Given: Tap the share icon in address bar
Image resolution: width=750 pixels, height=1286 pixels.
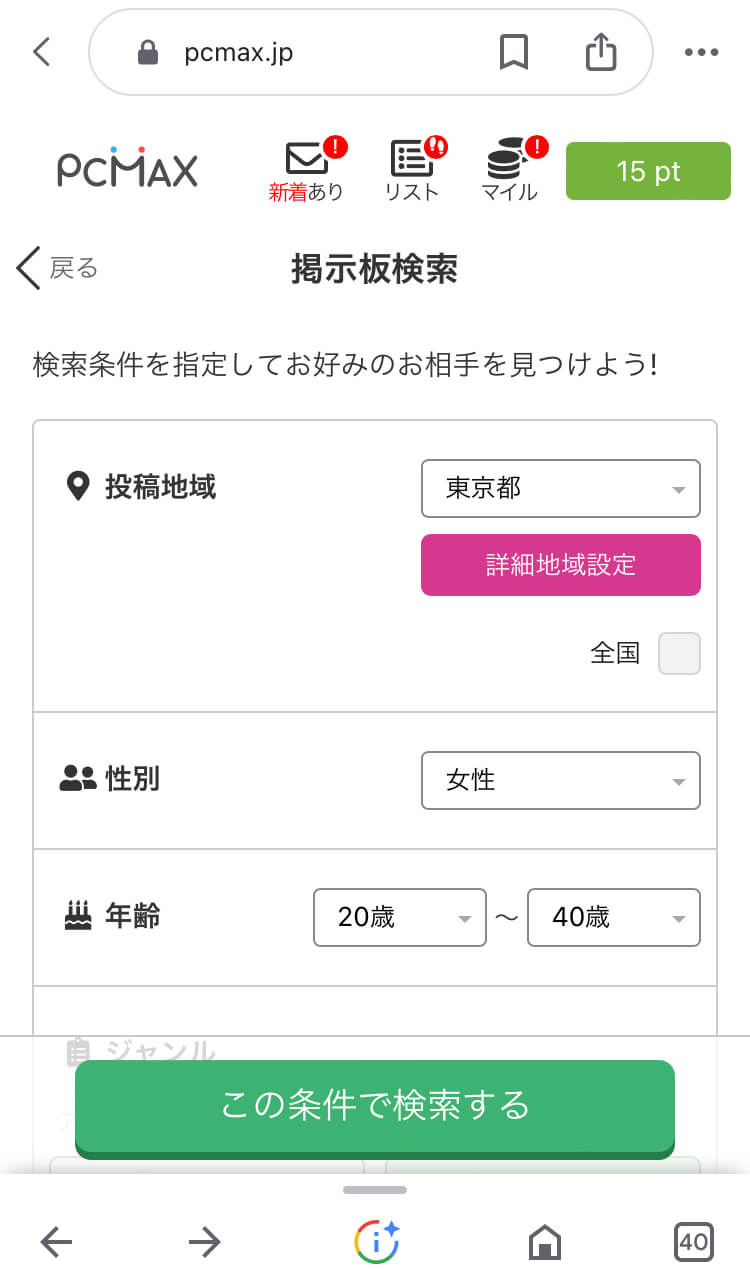Looking at the screenshot, I should [x=600, y=52].
